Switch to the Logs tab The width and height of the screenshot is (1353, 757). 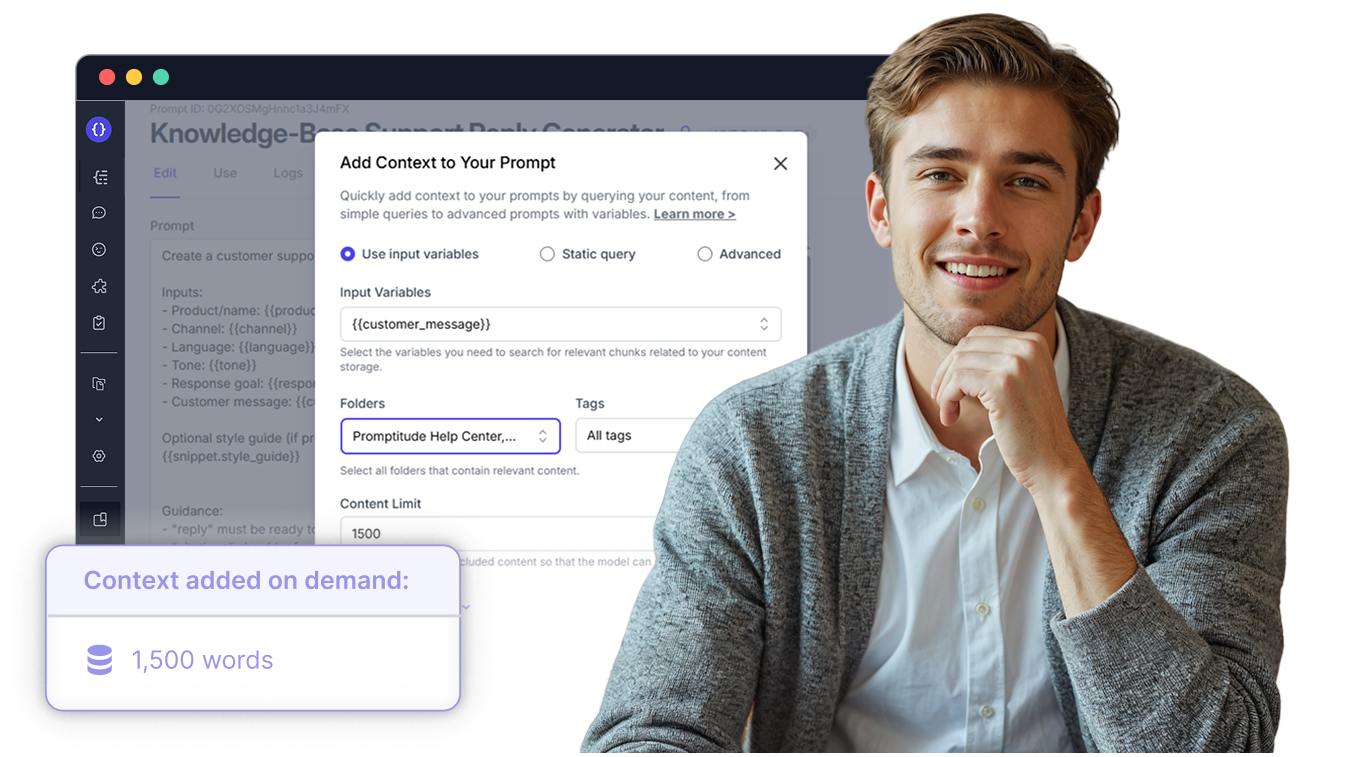[x=288, y=173]
